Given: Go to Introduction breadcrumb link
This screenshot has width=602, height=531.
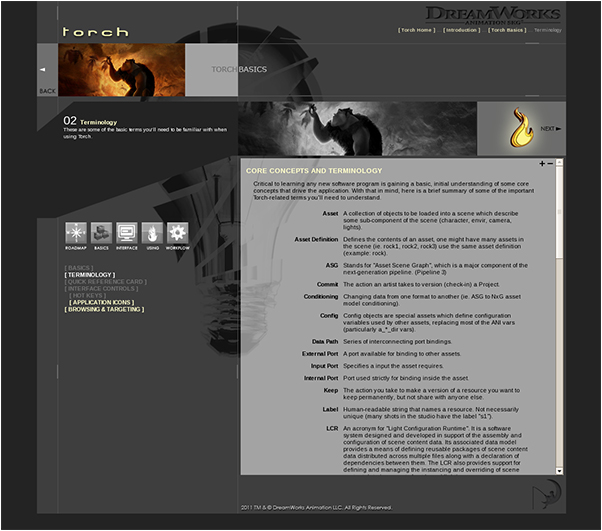Looking at the screenshot, I should [461, 30].
